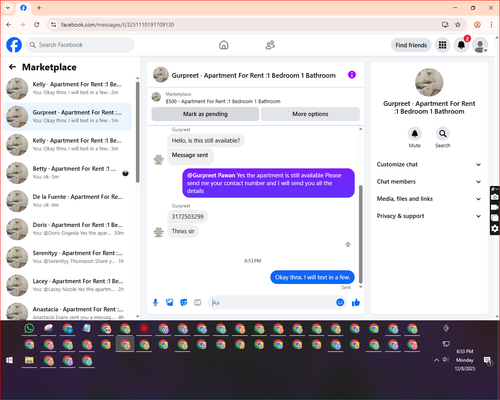Viewport: 500px width, 400px height.
Task: Click Mark as pending button
Action: tap(205, 114)
